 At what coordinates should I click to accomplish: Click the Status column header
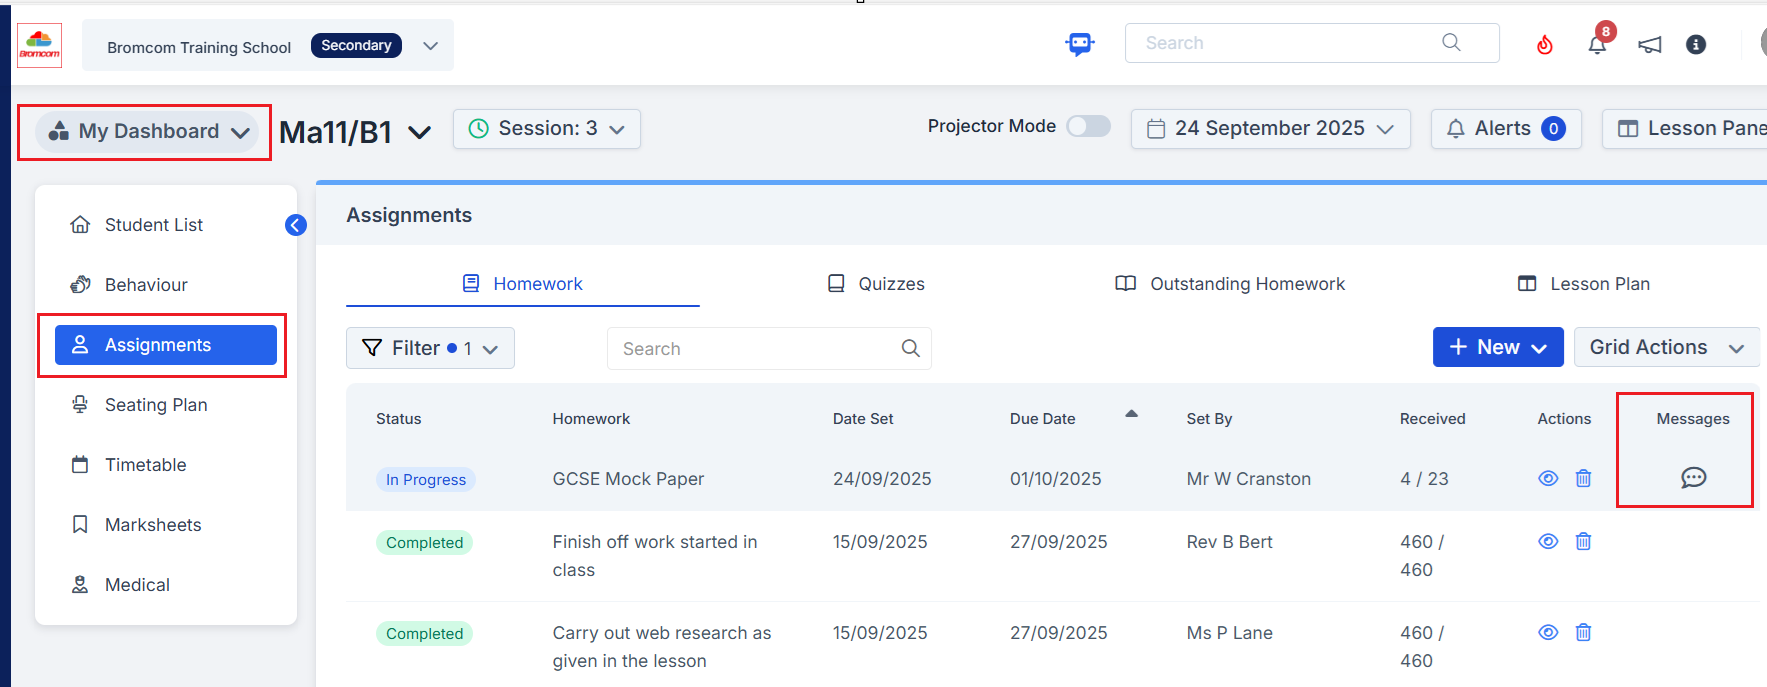pyautogui.click(x=399, y=419)
